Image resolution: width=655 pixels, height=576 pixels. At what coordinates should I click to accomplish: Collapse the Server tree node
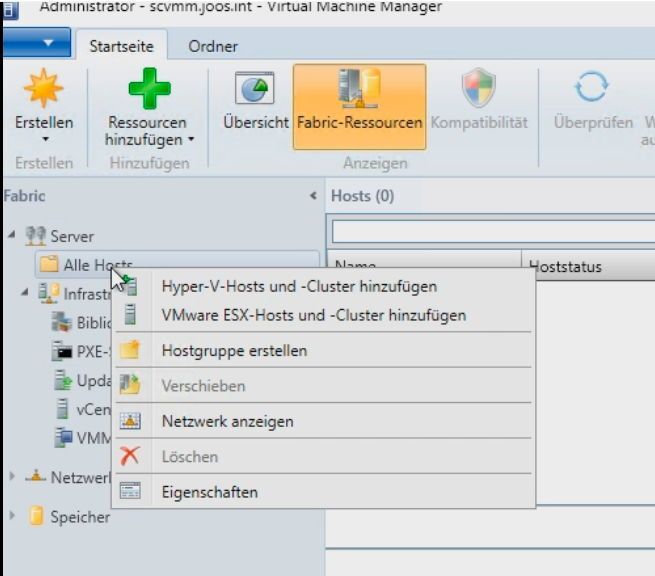[12, 235]
